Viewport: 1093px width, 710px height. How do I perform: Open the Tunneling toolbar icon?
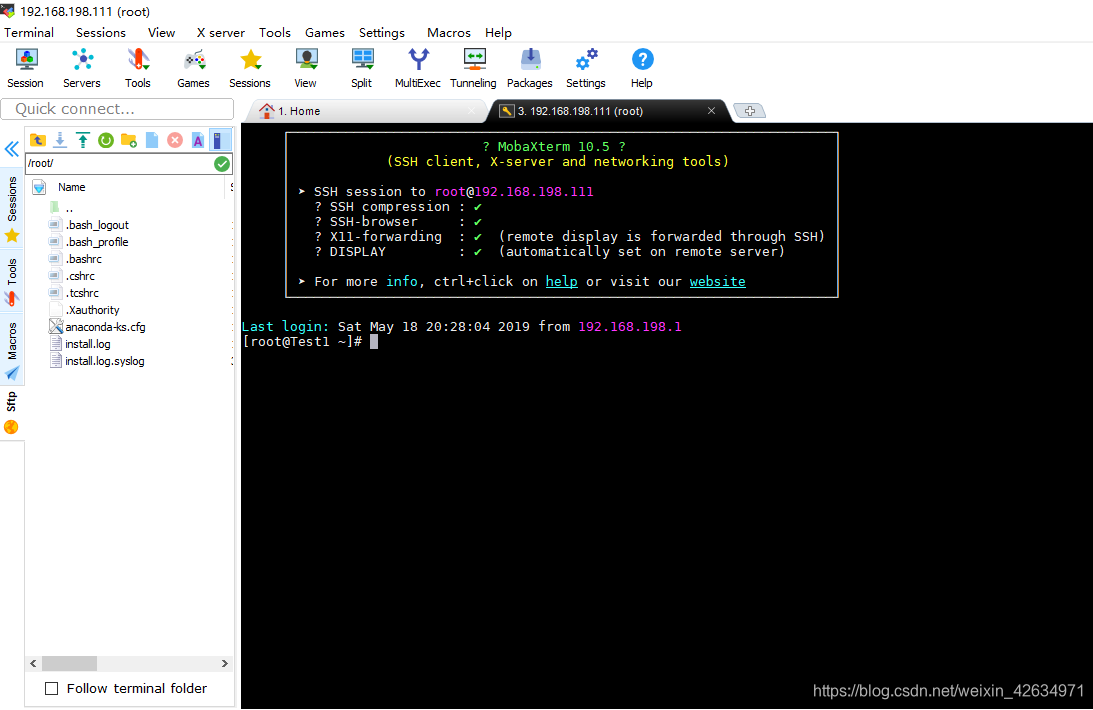point(473,68)
